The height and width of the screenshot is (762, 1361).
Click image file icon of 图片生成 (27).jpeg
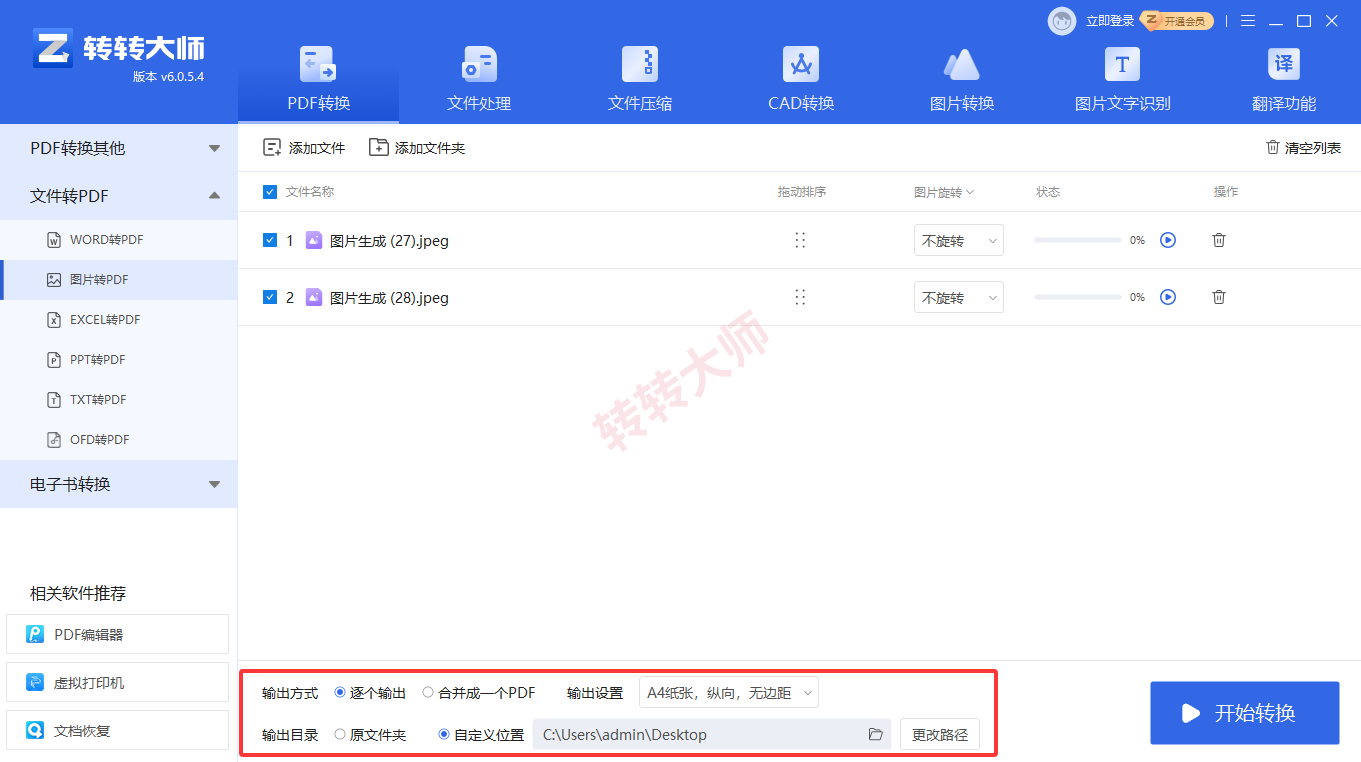314,240
